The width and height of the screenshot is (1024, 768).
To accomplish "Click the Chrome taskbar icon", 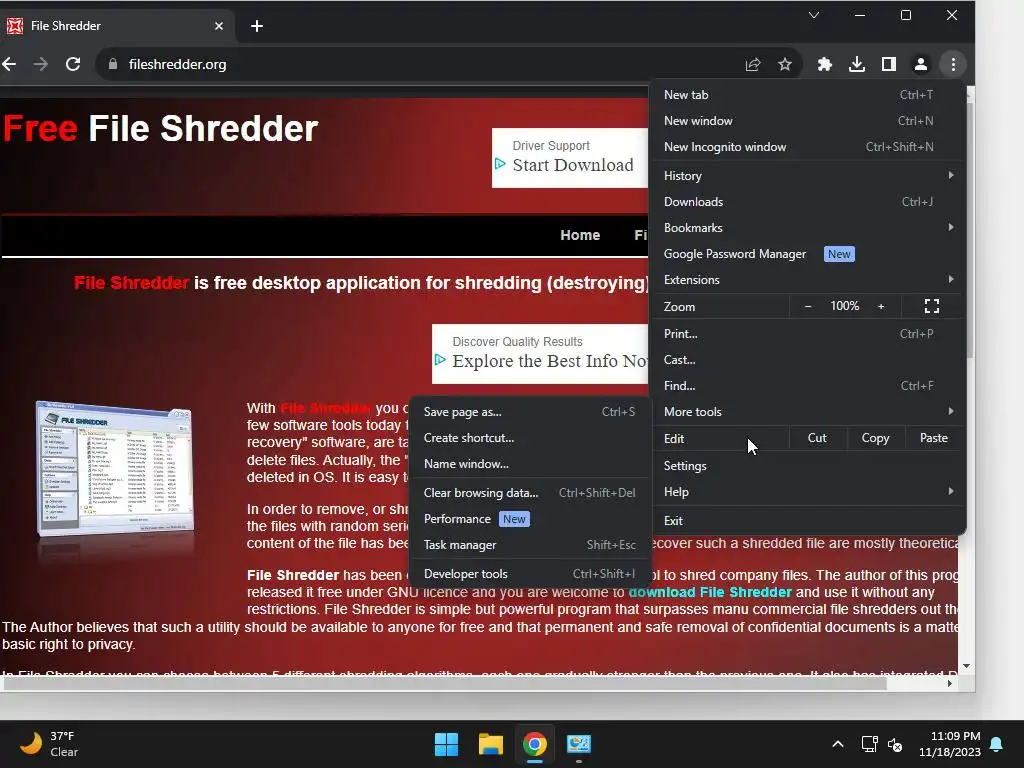I will point(534,744).
